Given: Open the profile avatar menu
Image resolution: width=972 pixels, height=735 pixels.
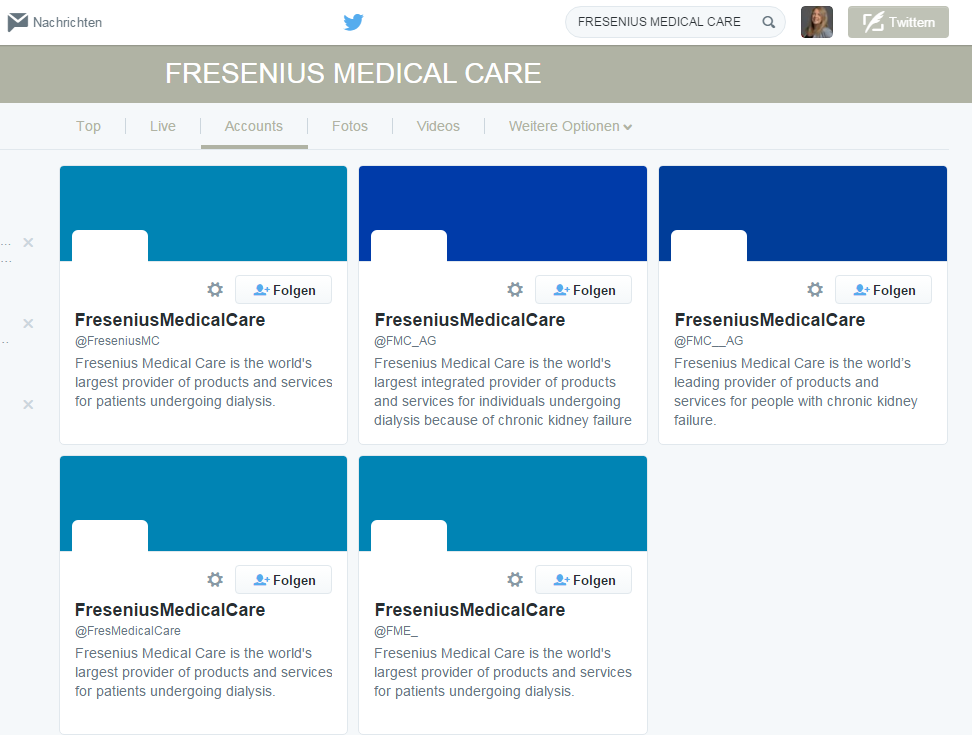Looking at the screenshot, I should click(816, 22).
